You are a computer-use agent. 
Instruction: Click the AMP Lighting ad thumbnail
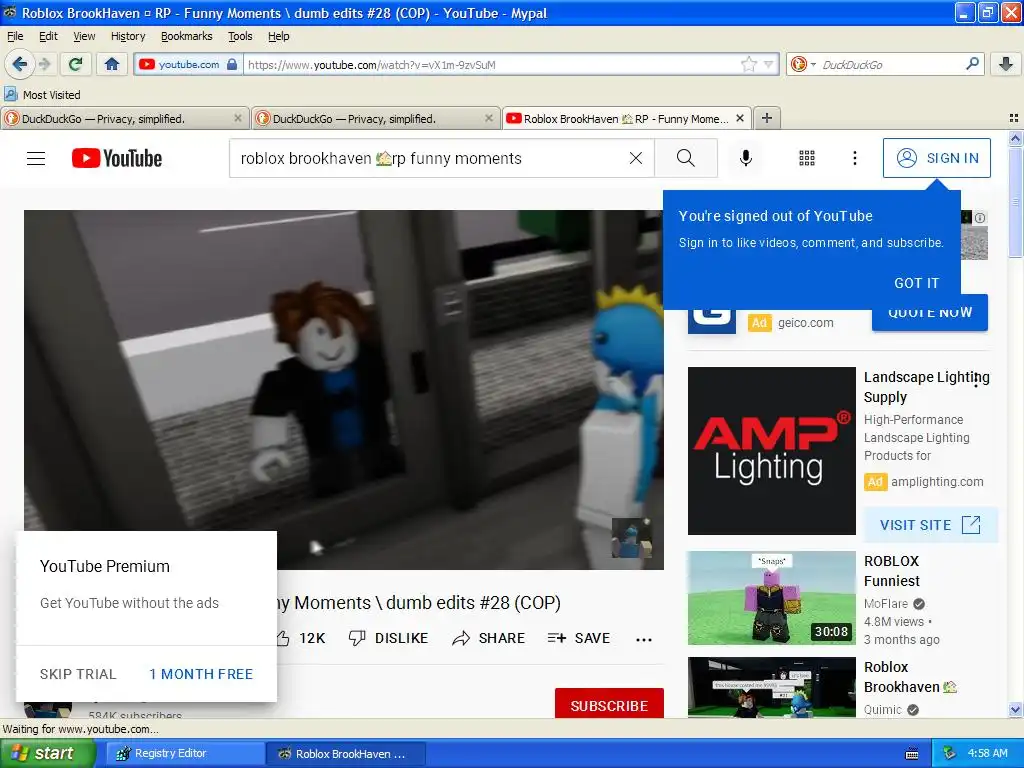[x=771, y=451]
